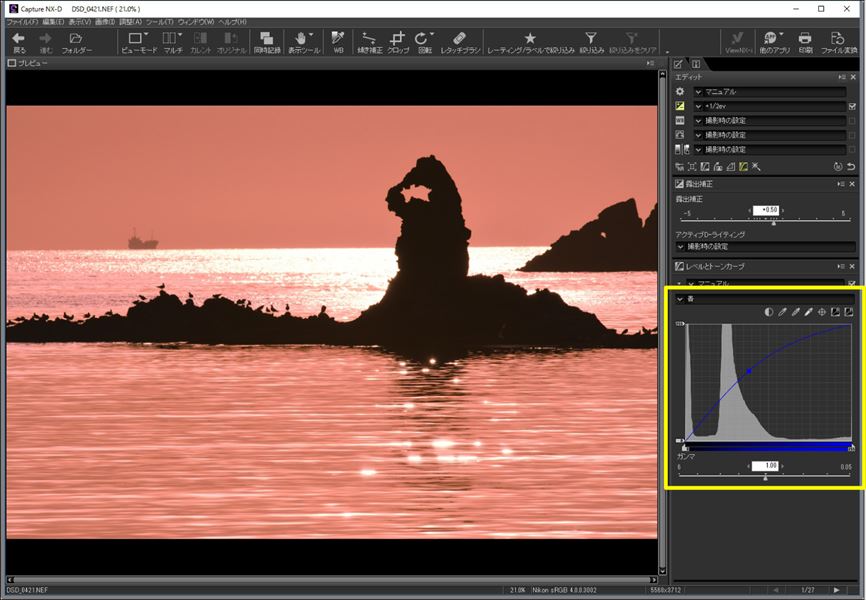Open the 表示(V) menu
866x600 pixels.
click(x=80, y=22)
